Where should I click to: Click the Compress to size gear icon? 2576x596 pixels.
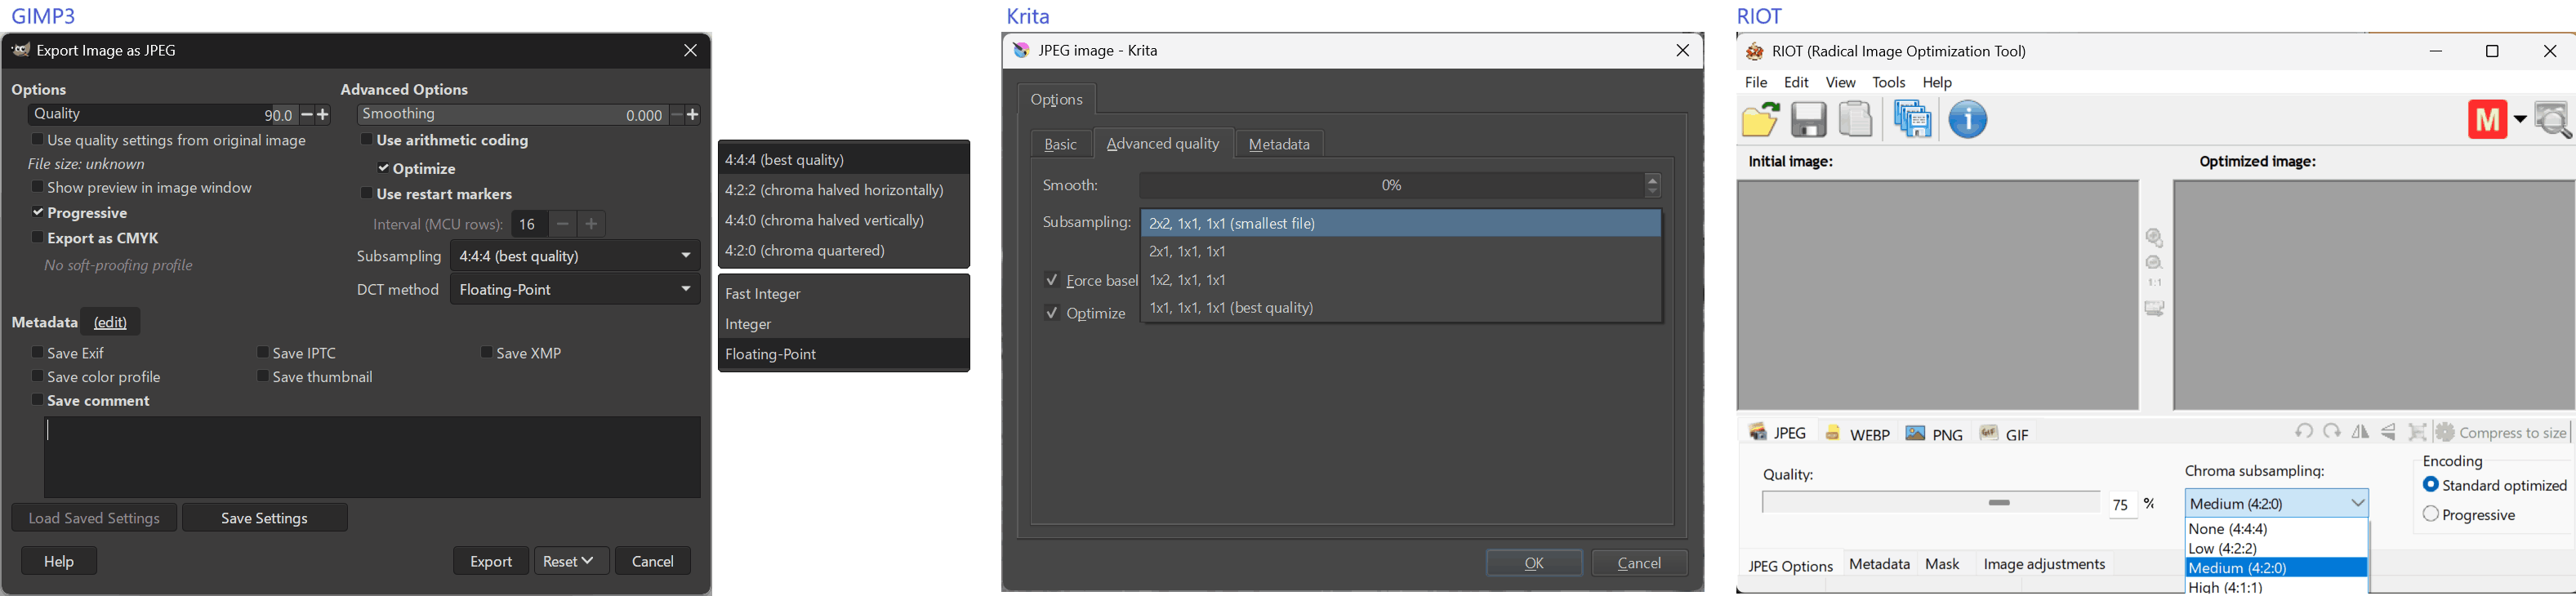pyautogui.click(x=2446, y=432)
